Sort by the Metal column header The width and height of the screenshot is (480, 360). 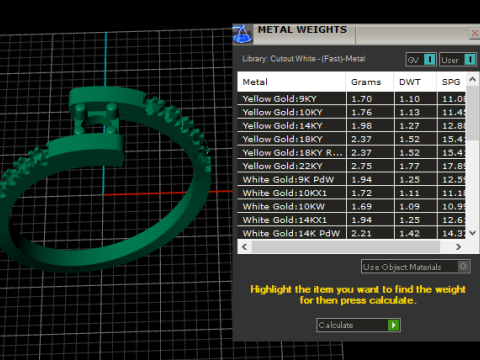(x=291, y=82)
